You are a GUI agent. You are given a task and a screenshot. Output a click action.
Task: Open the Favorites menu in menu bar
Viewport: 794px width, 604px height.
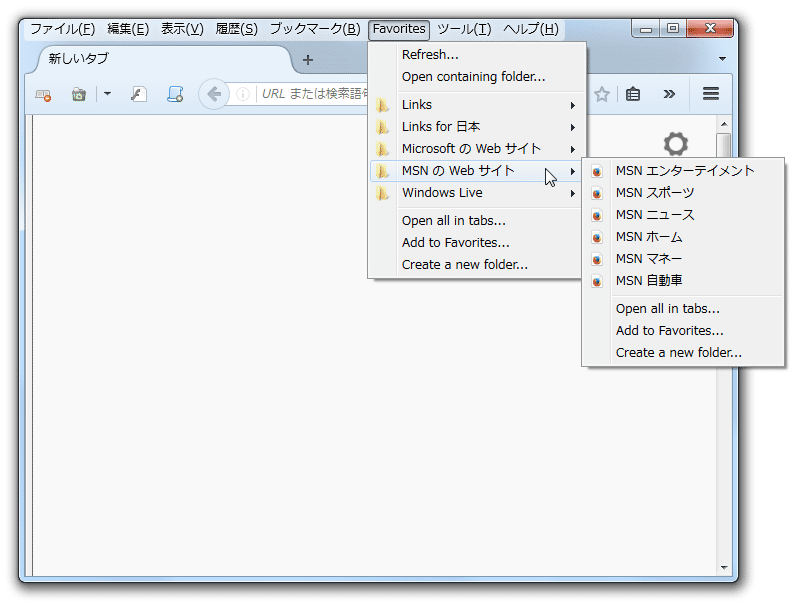tap(399, 29)
